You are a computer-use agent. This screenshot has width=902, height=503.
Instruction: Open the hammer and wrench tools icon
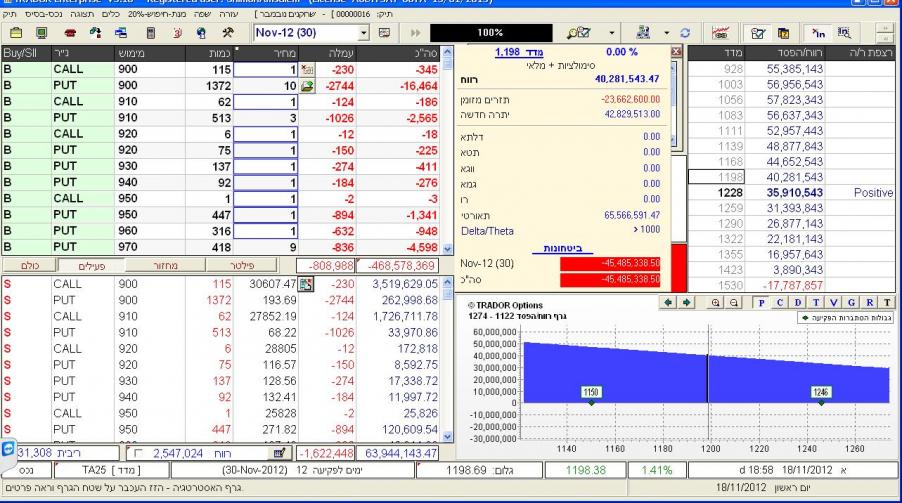(227, 33)
